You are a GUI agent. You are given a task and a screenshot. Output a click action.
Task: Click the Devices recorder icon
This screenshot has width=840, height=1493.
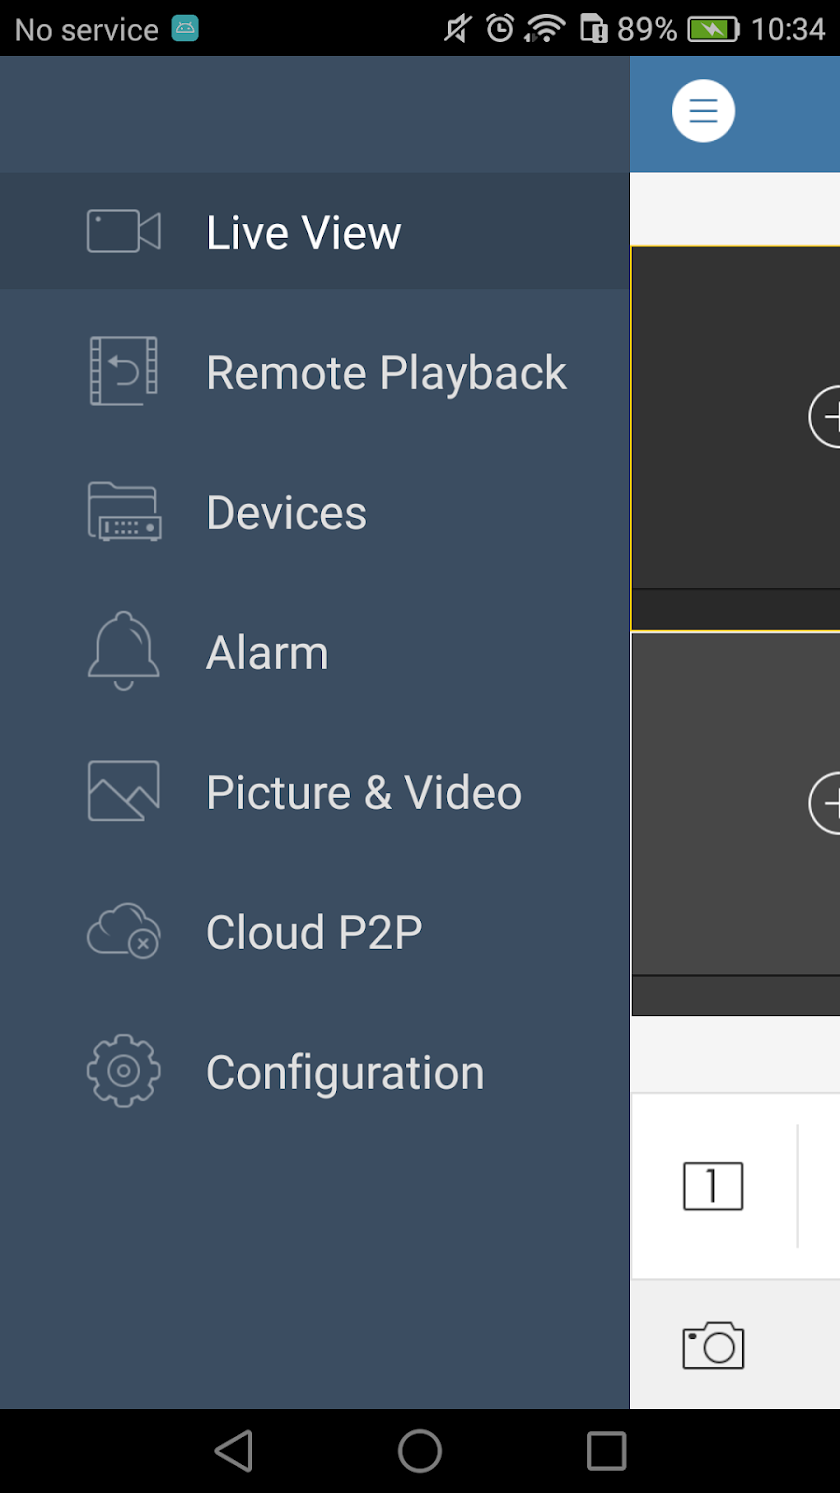(124, 511)
